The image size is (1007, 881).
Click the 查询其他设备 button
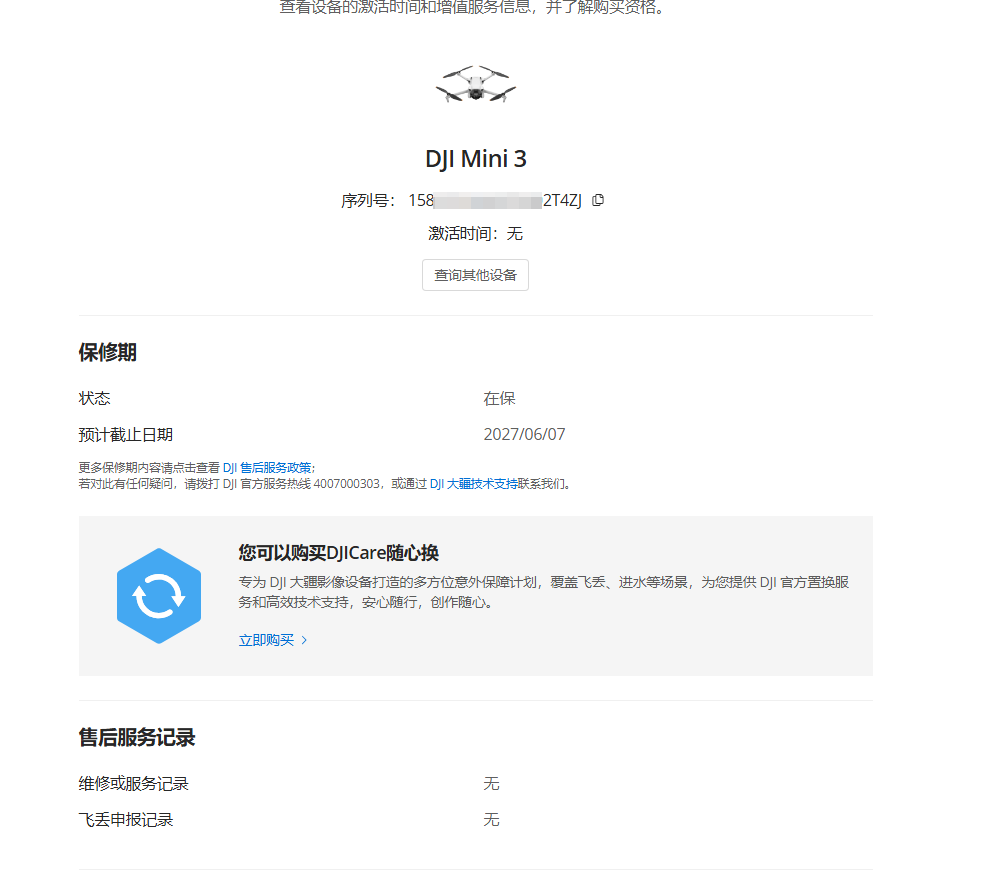[475, 275]
